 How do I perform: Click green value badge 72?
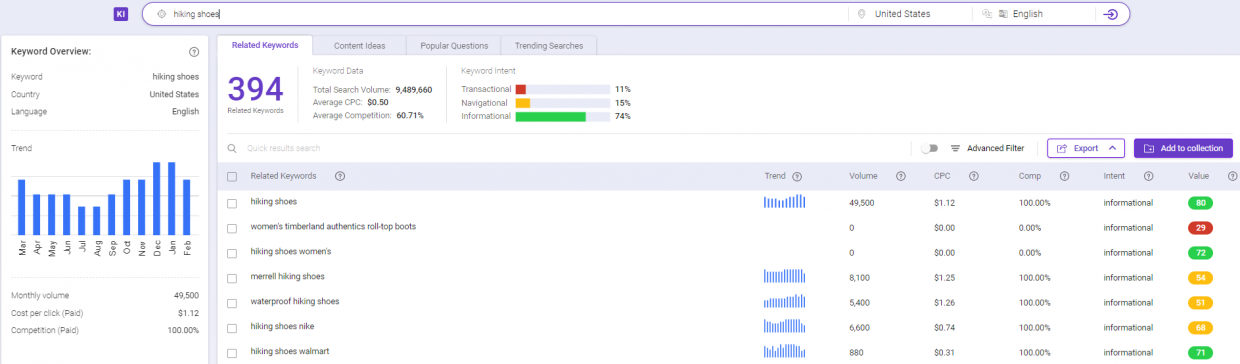(1200, 252)
